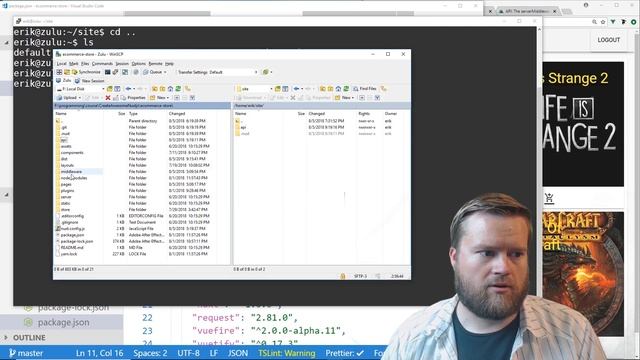Select the pages folder in local panel
This screenshot has height=360, width=640.
pos(66,184)
